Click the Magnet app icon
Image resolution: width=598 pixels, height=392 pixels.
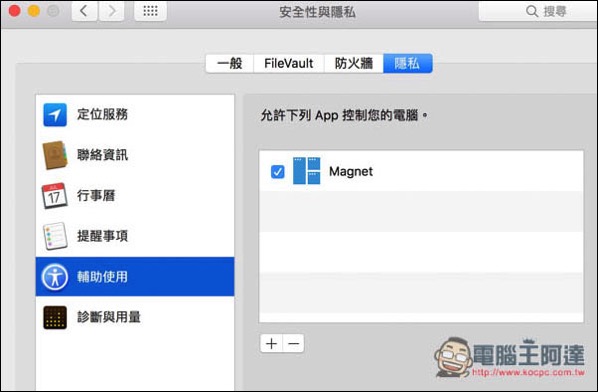pyautogui.click(x=306, y=171)
